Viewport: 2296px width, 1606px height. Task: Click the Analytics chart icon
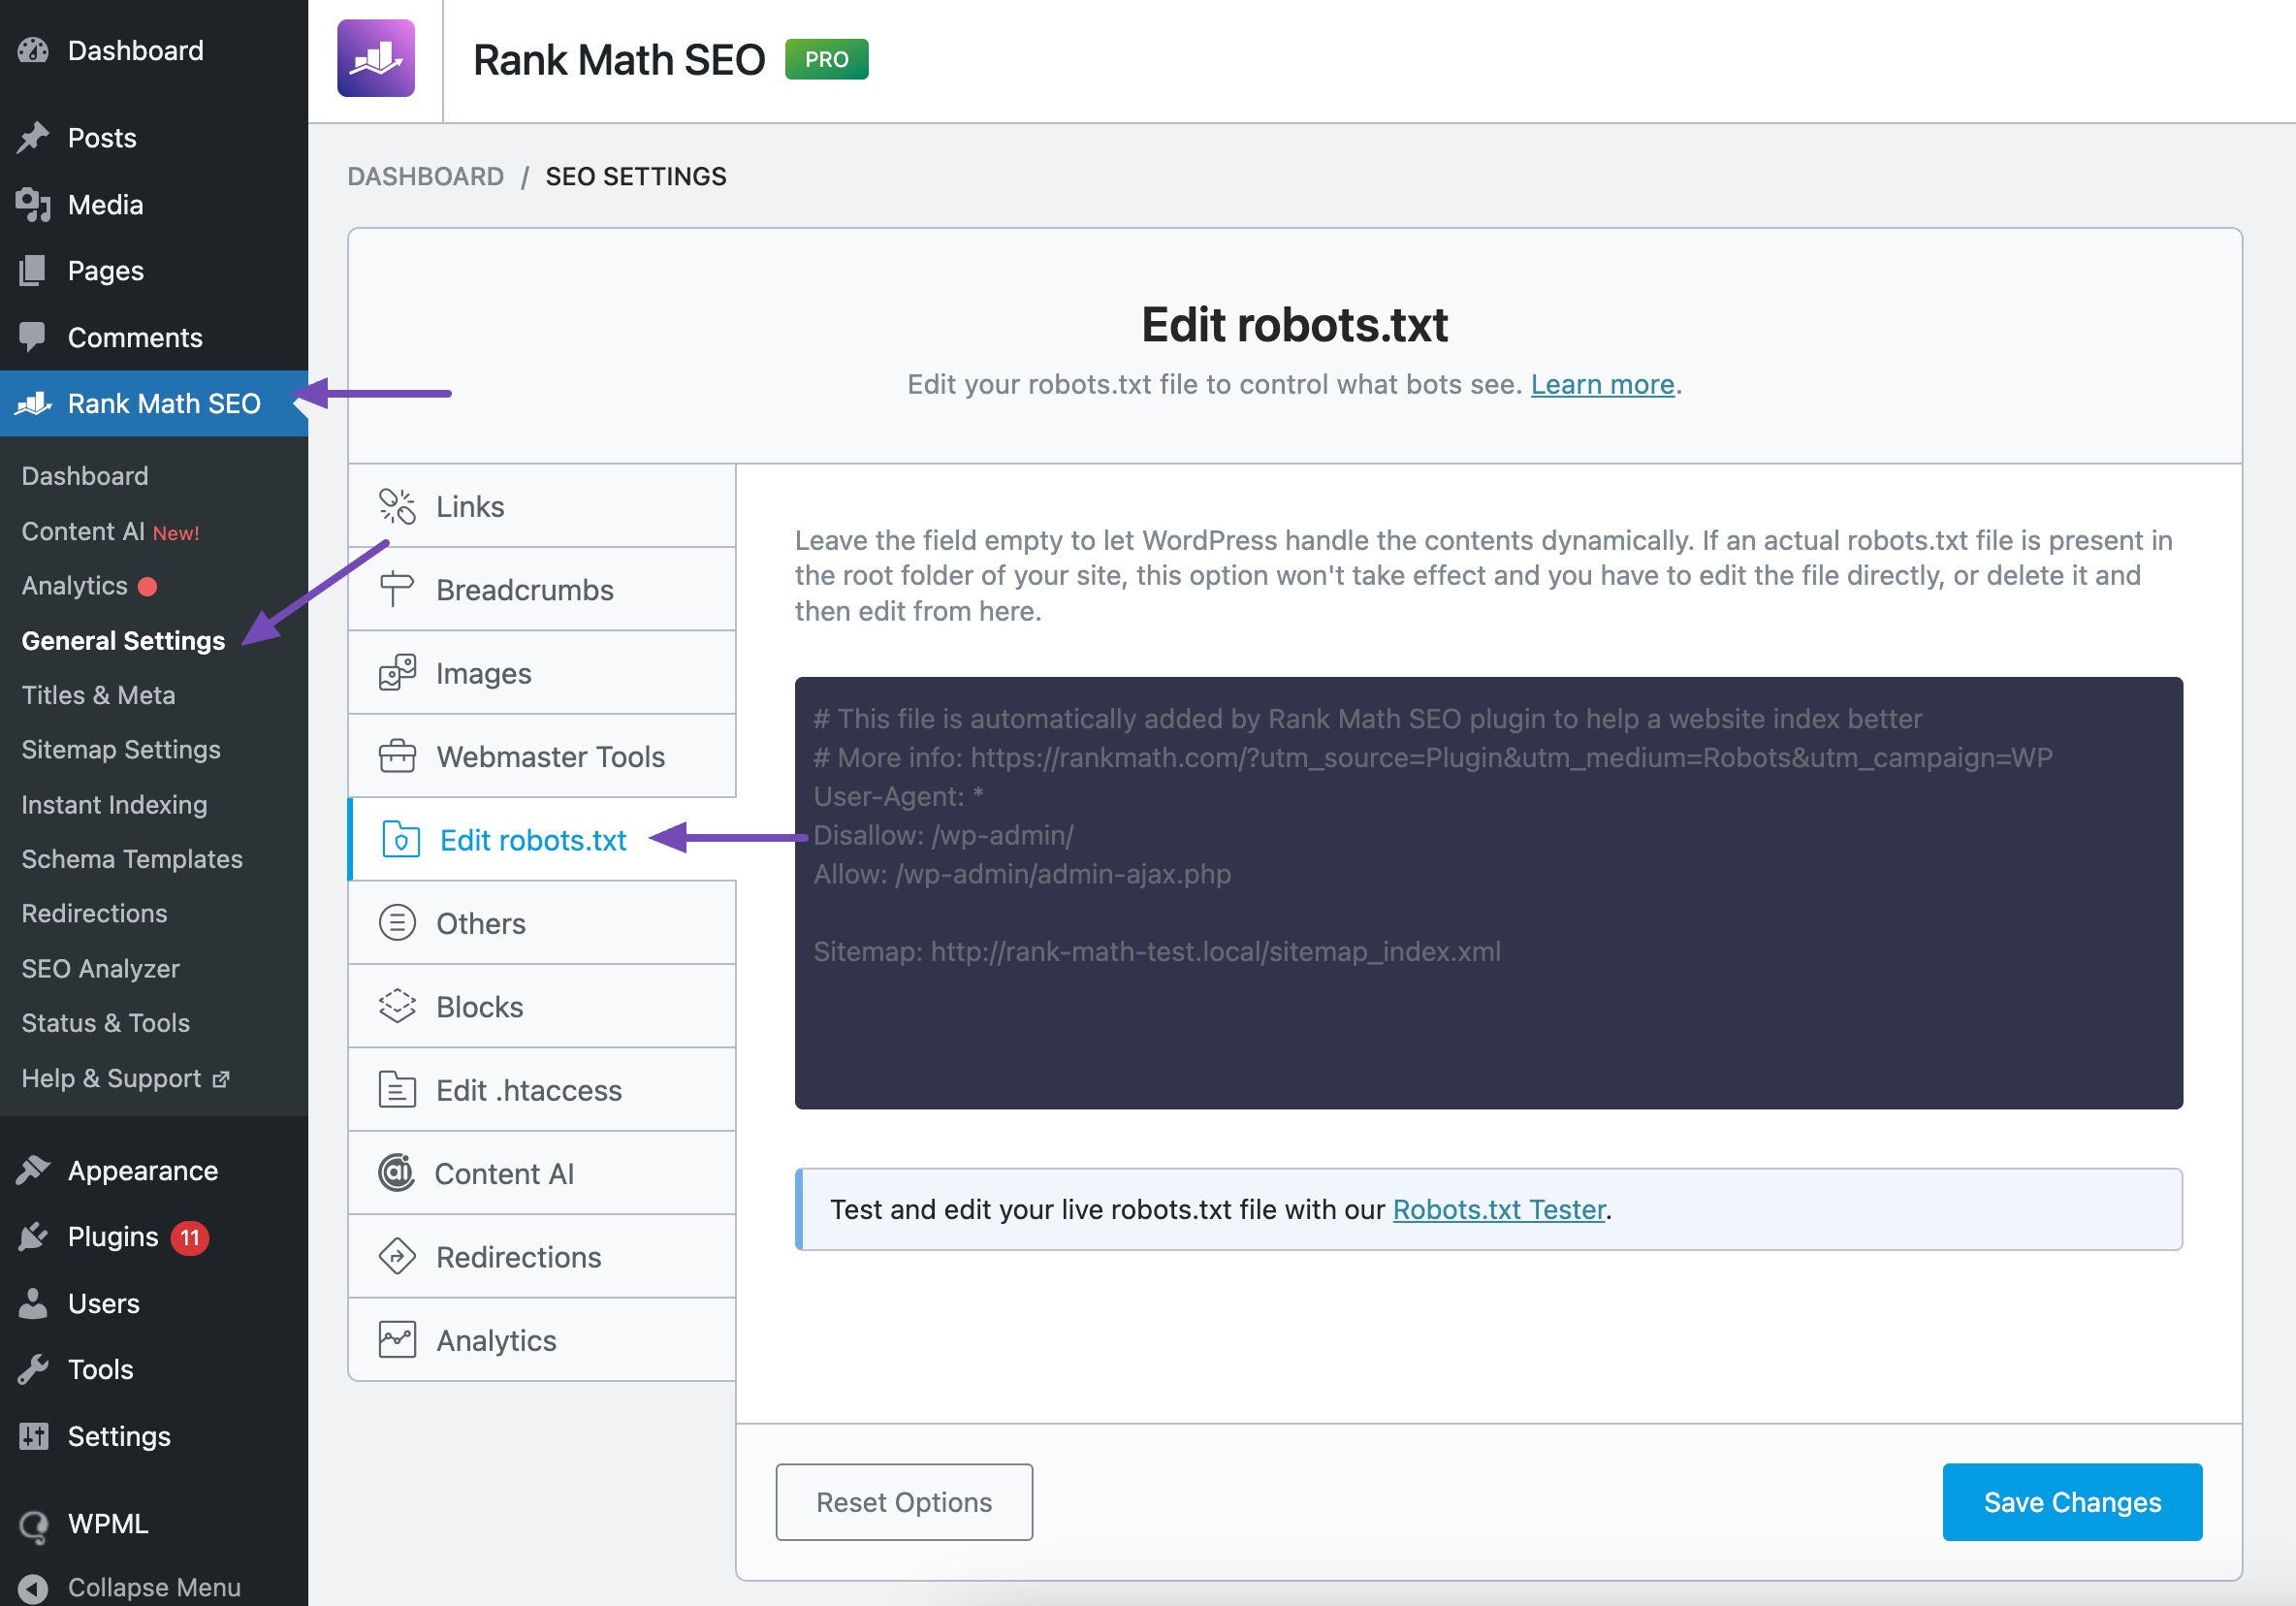397,1340
